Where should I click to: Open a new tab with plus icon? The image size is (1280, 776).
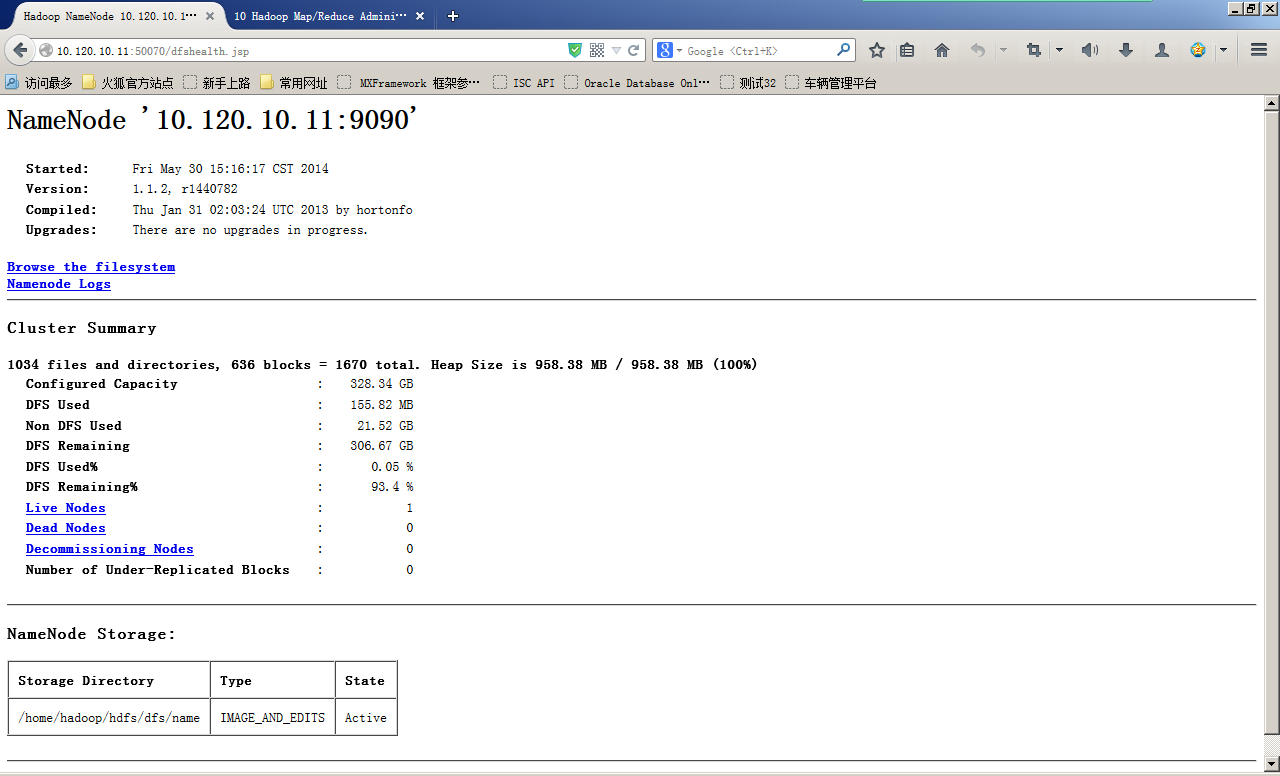[453, 16]
